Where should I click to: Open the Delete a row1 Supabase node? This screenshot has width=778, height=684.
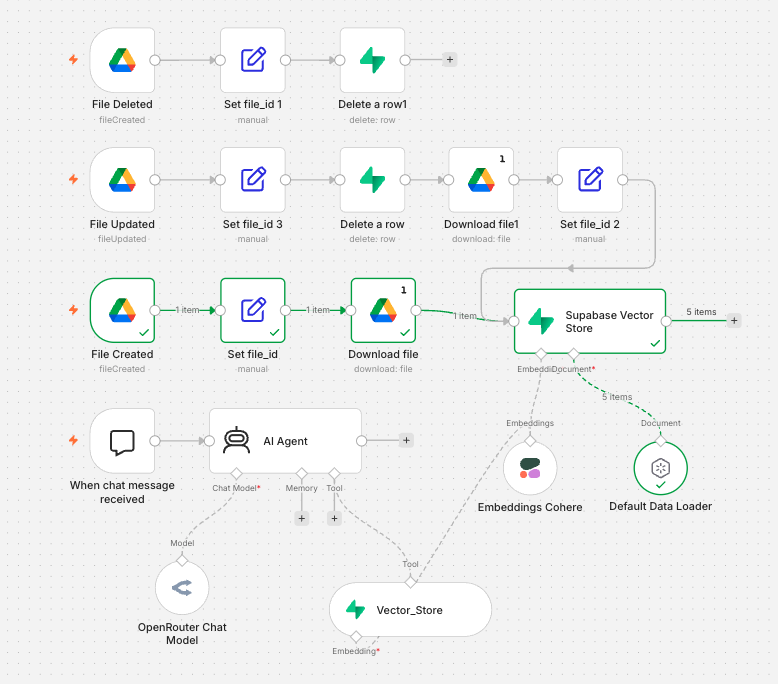[372, 60]
